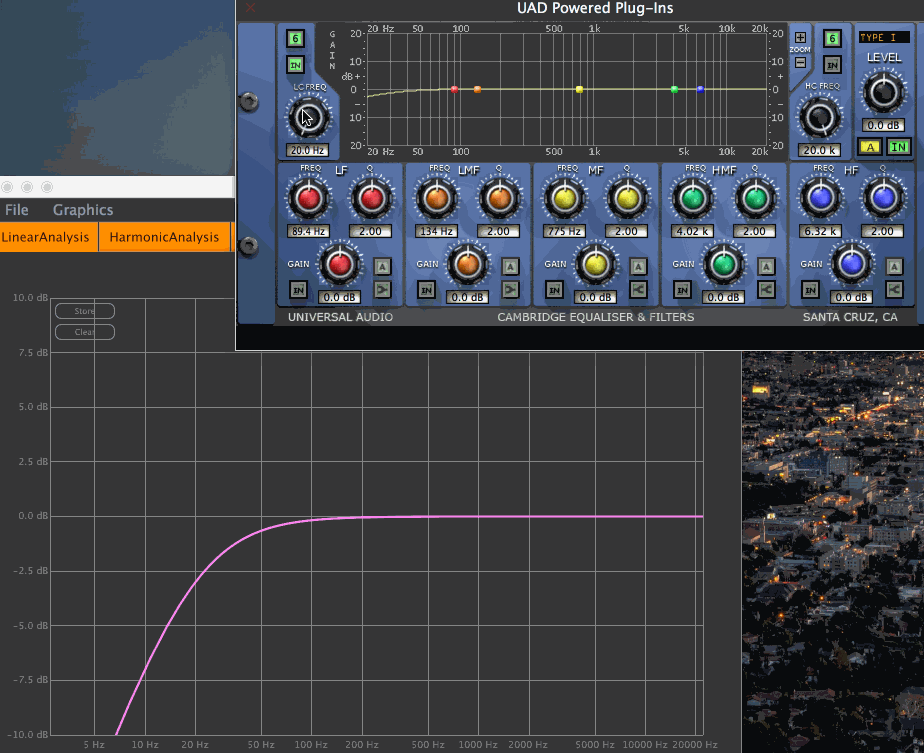Screen dimensions: 924x753
Task: Open the Graphics menu
Action: click(x=83, y=210)
